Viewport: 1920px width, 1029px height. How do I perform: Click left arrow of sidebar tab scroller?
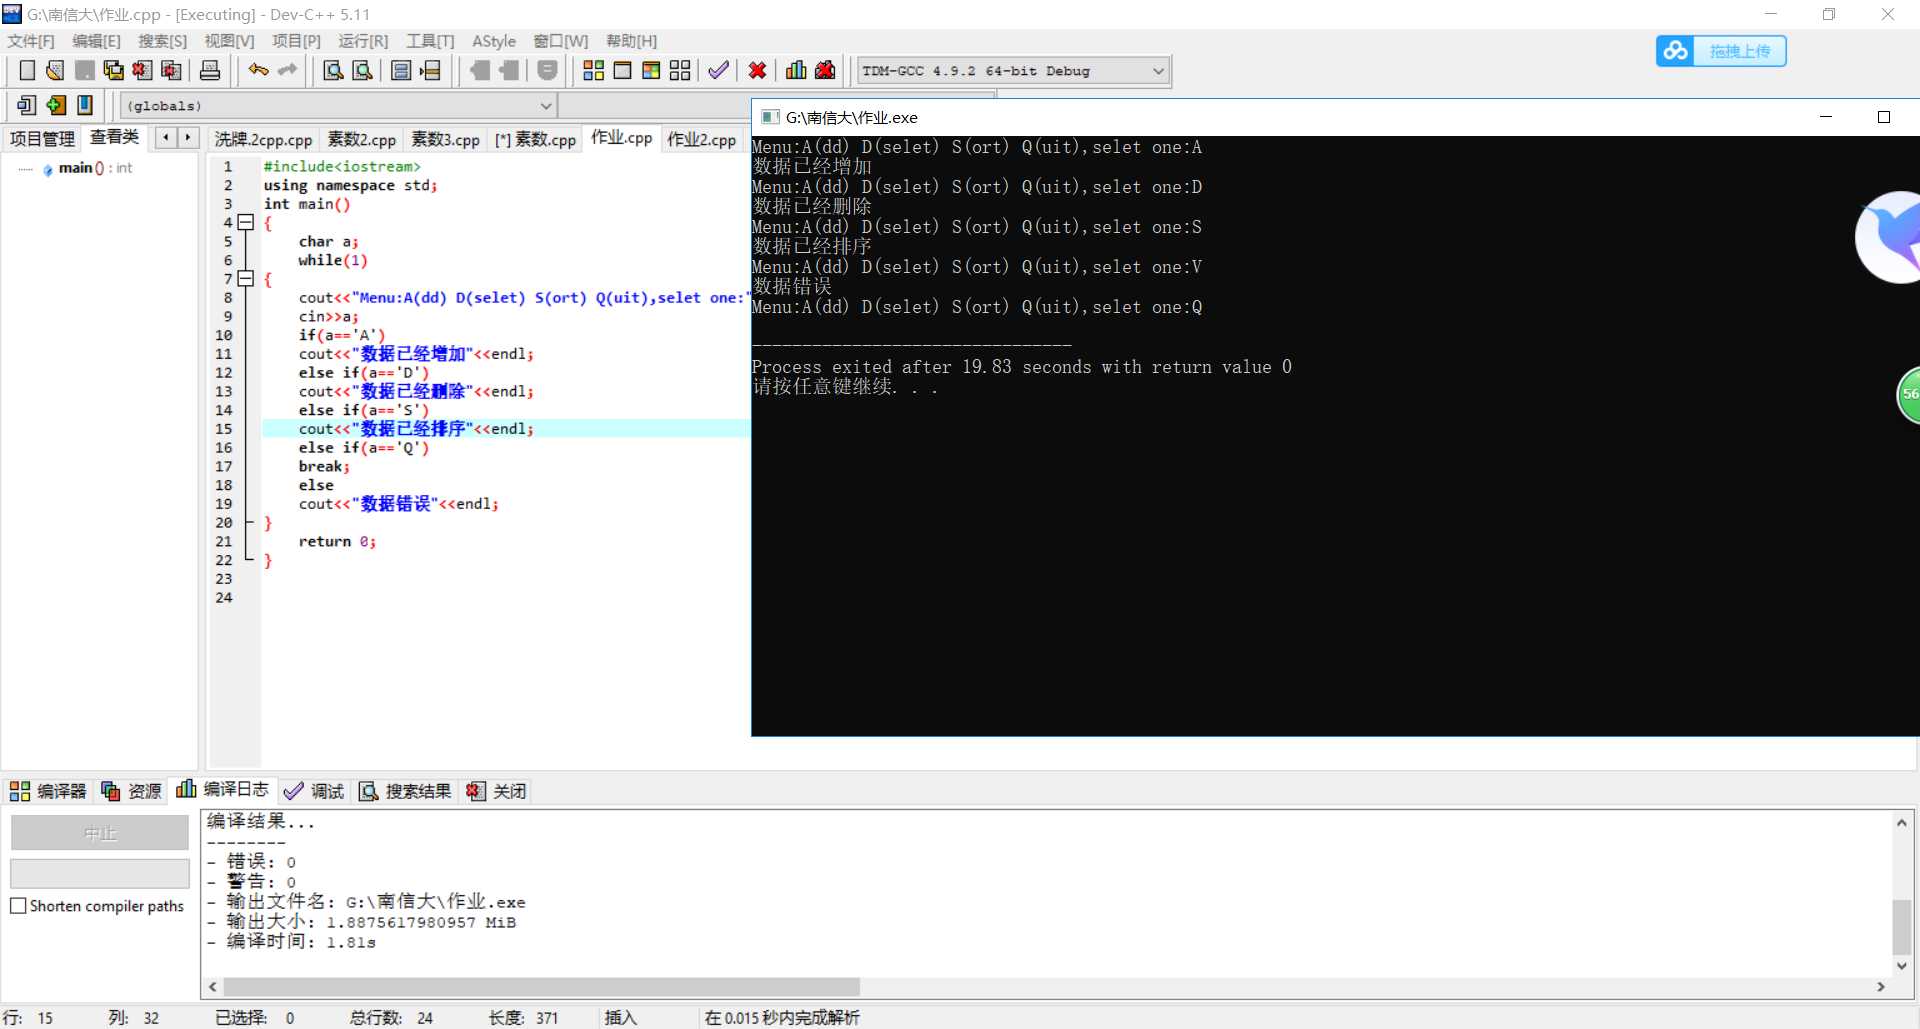coord(166,138)
